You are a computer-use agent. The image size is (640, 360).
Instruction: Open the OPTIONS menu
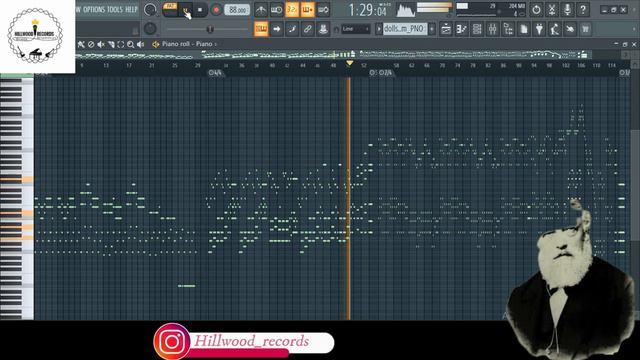tap(94, 9)
